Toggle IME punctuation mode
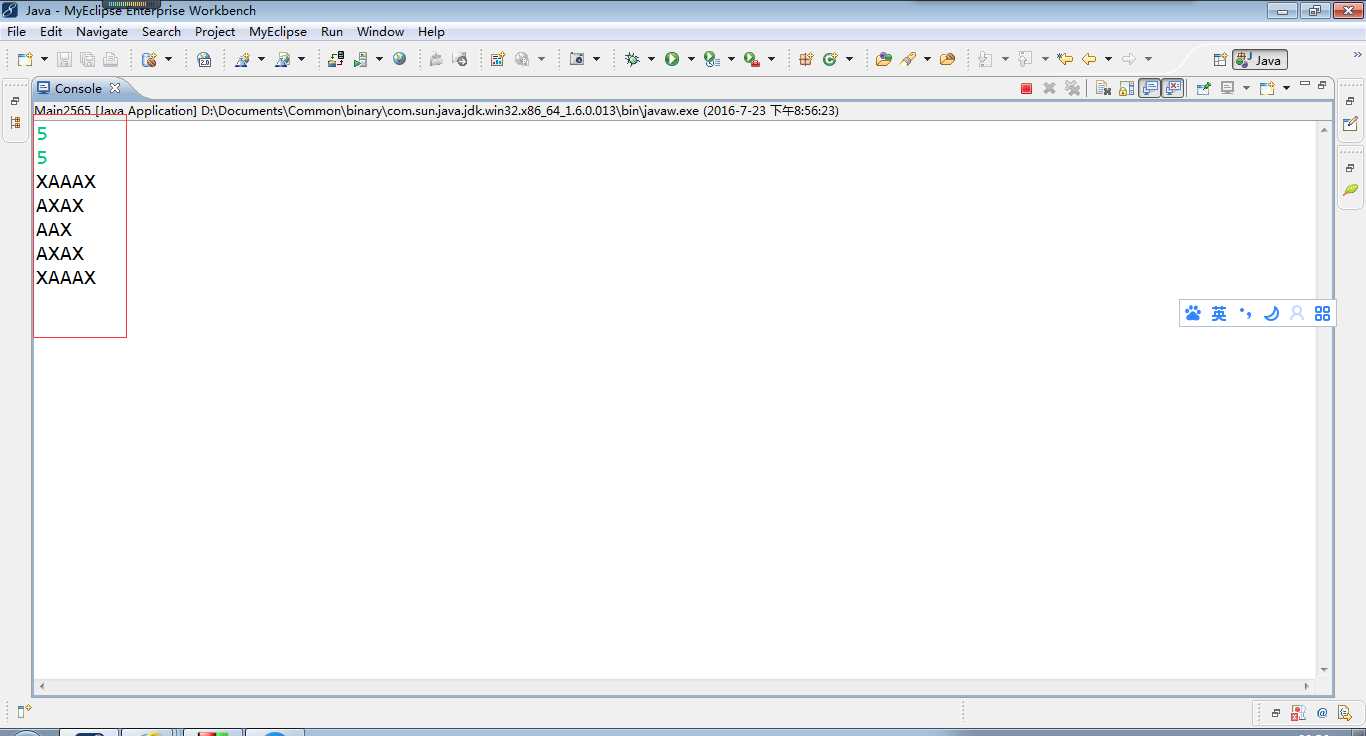The height and width of the screenshot is (736, 1366). click(1245, 314)
